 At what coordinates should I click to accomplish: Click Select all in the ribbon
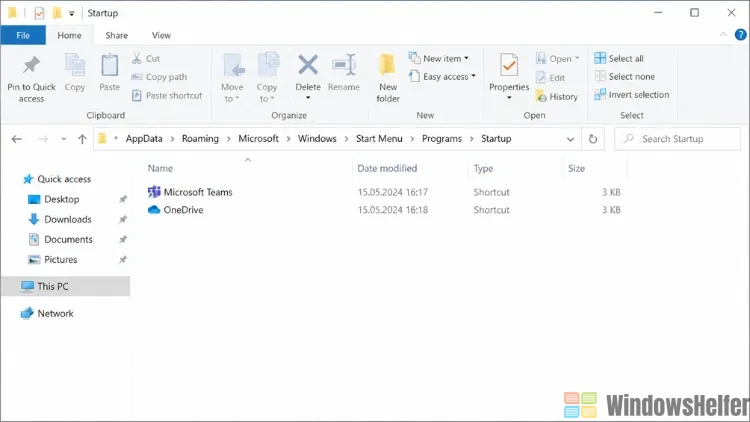tap(618, 58)
